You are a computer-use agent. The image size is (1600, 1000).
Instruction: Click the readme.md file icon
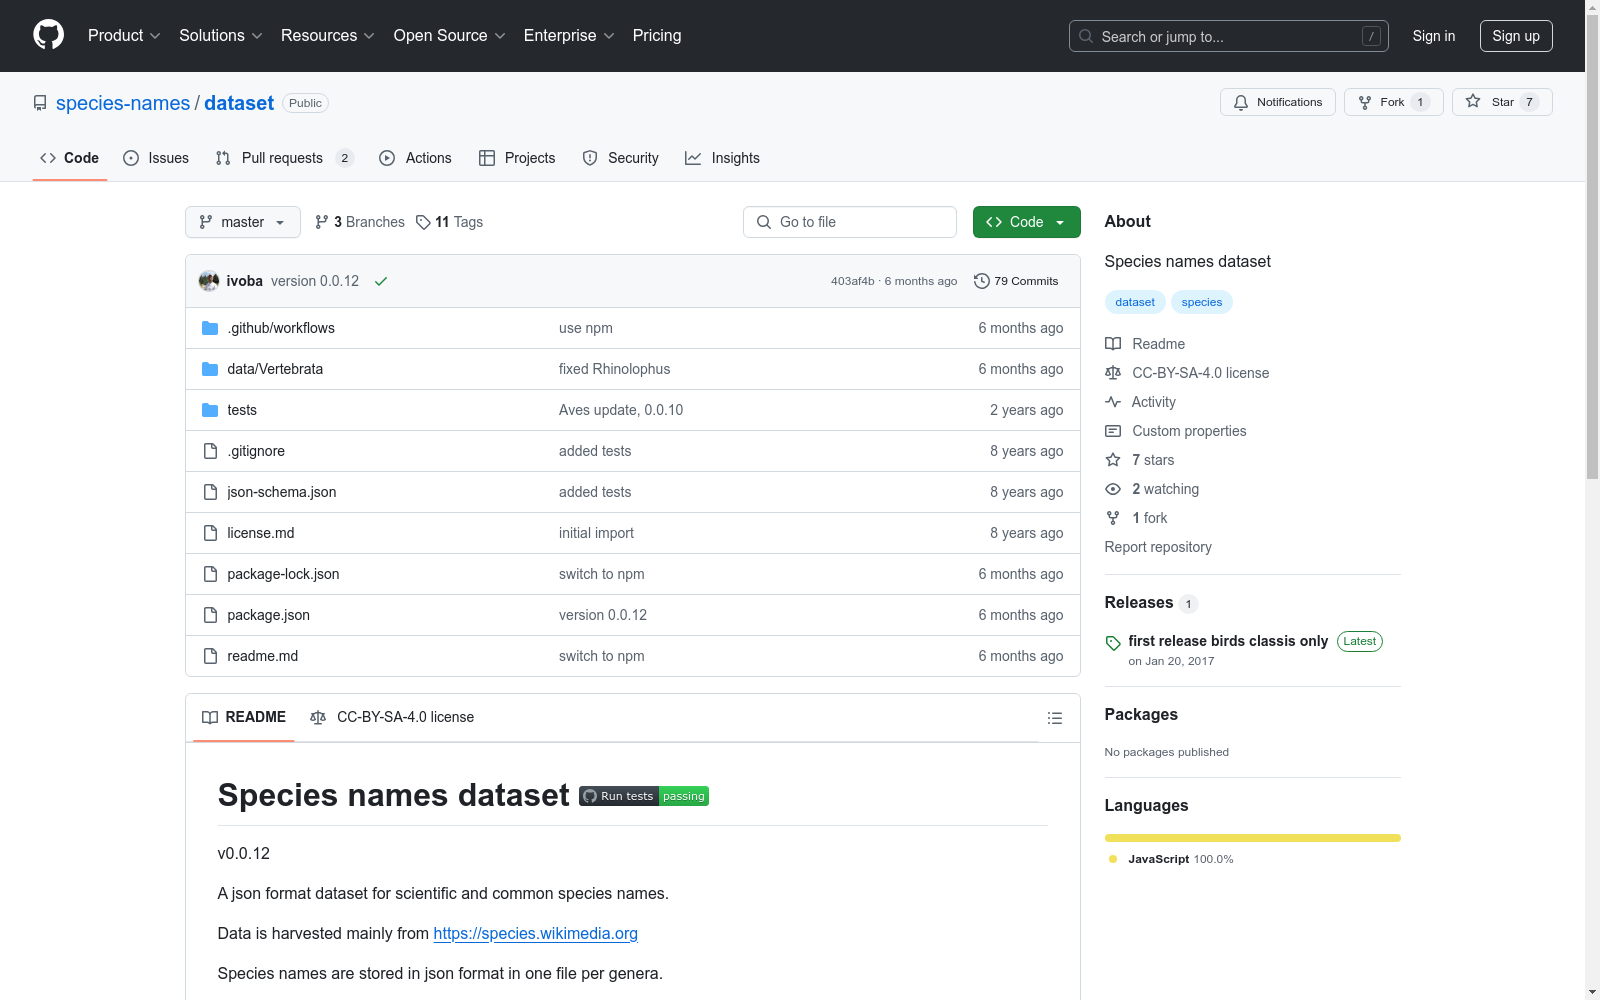tap(210, 656)
